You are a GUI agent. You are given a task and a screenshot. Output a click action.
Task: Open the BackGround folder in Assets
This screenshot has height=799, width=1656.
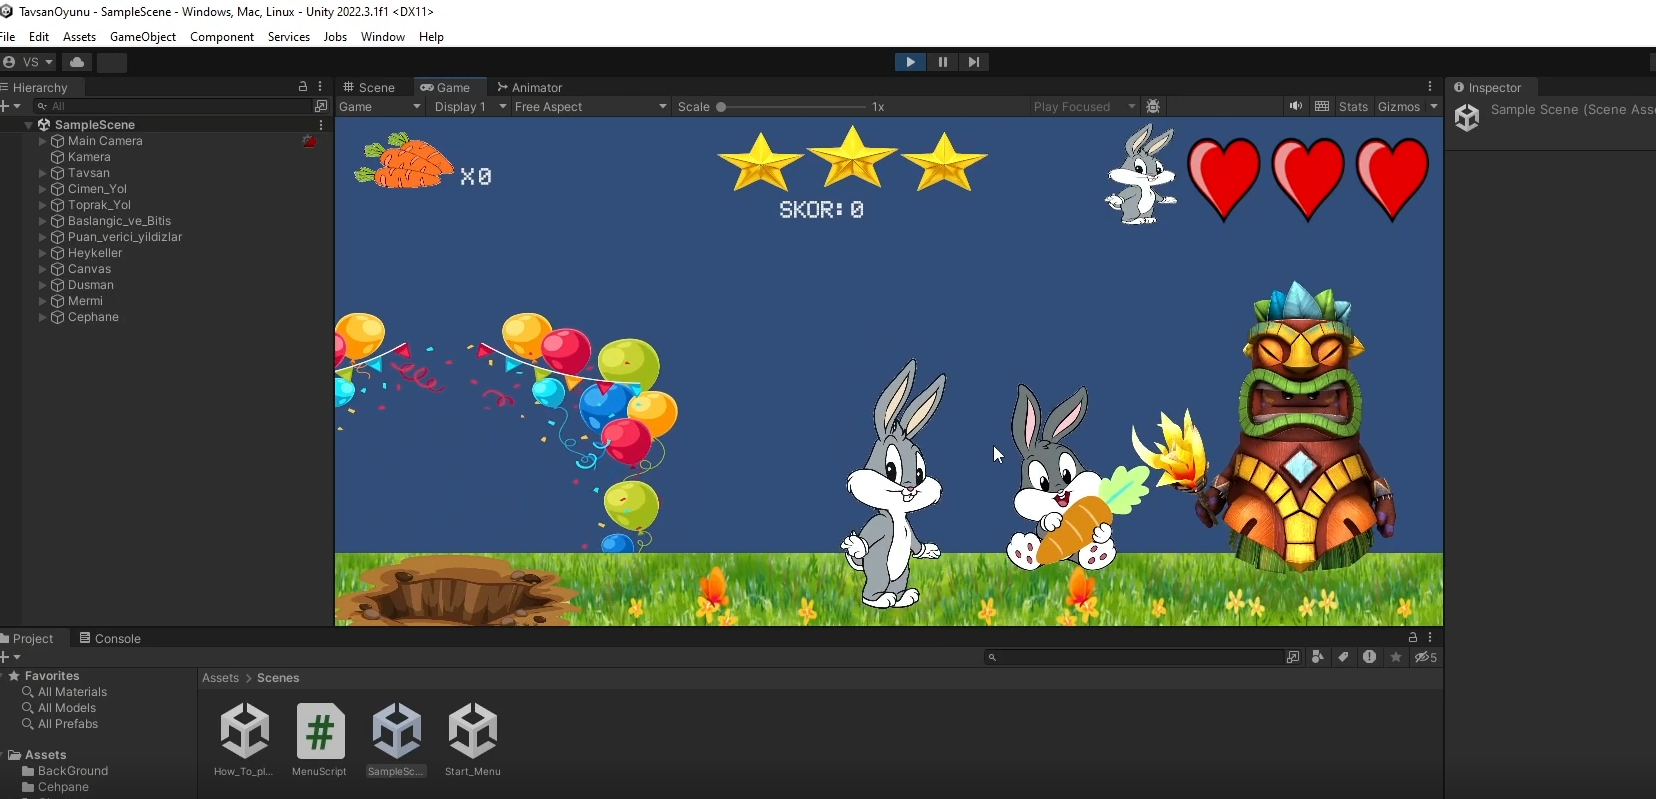click(x=73, y=771)
